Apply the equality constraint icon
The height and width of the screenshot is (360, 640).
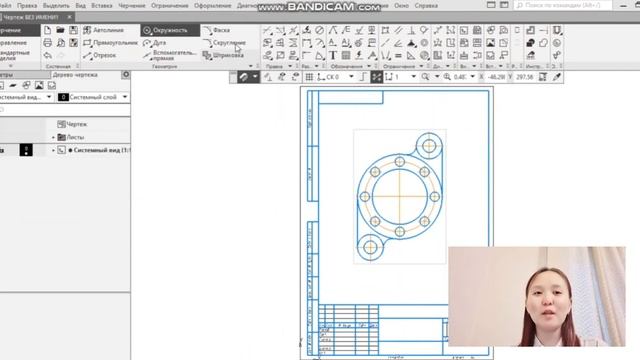(x=398, y=56)
